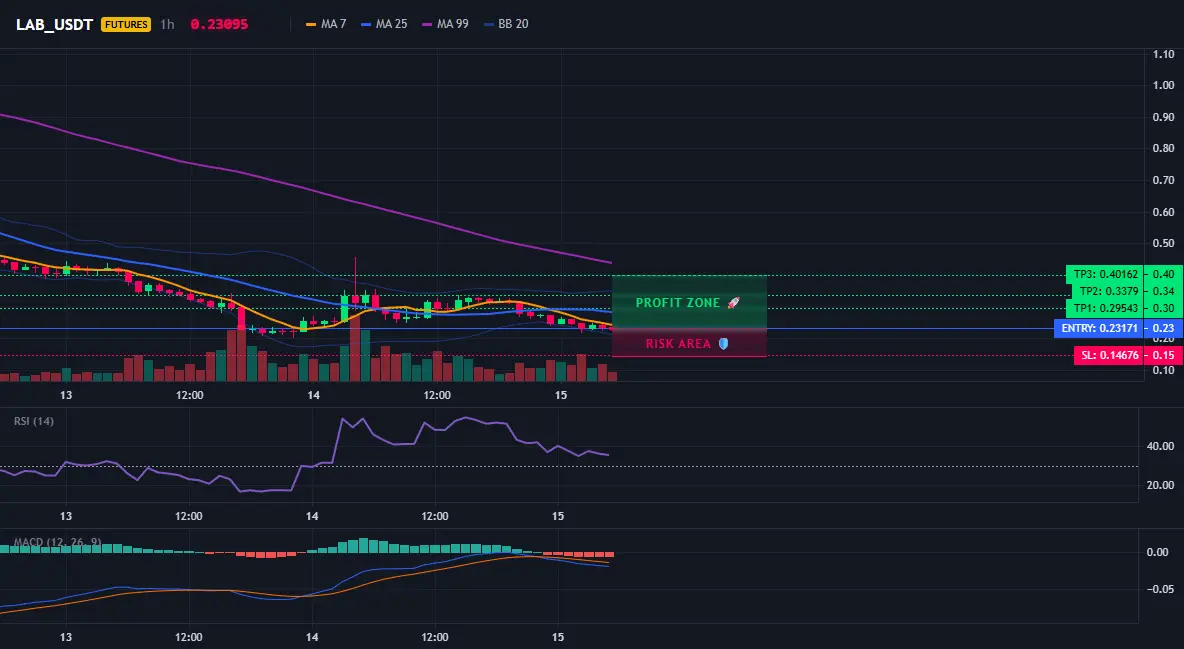Click the TP3: 0.40162 price tag
This screenshot has height=649, width=1184.
click(x=1105, y=274)
